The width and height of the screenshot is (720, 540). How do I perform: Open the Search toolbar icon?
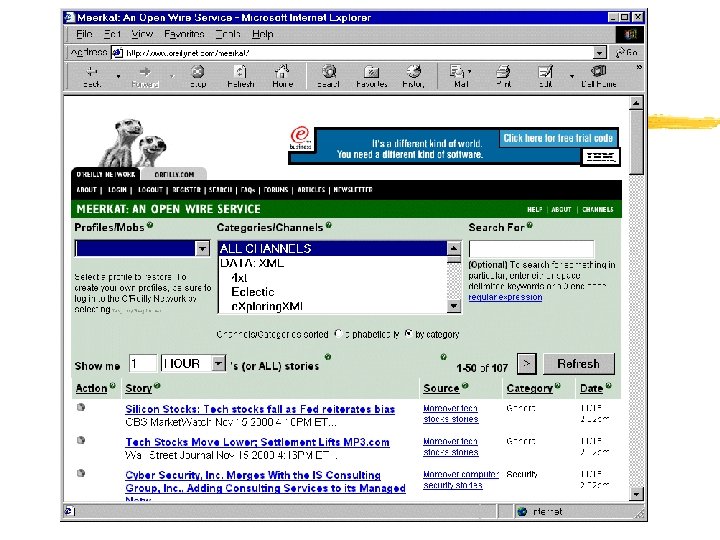(329, 71)
